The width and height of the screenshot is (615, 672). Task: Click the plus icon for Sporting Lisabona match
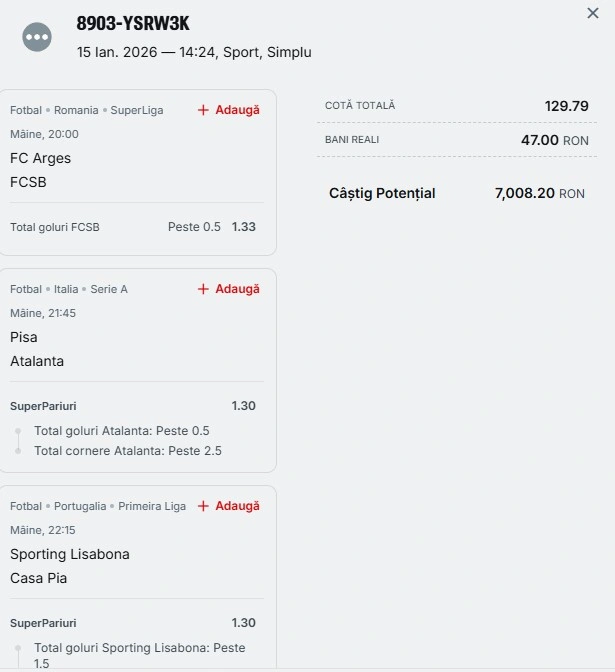pos(203,506)
